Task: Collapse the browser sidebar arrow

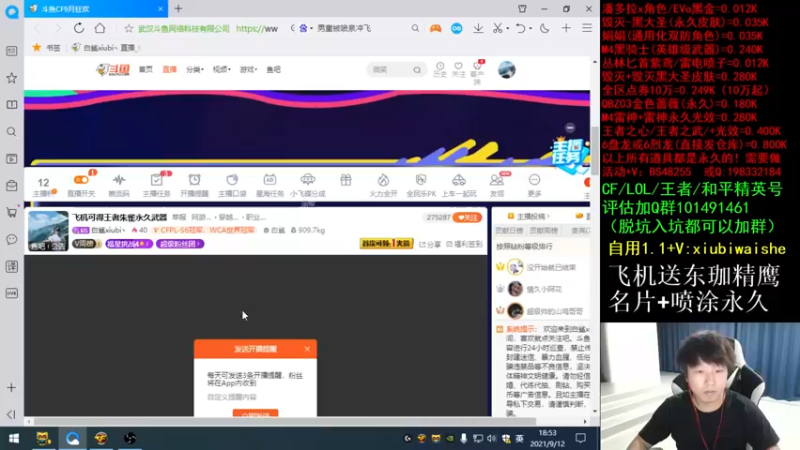Action: (x=12, y=414)
